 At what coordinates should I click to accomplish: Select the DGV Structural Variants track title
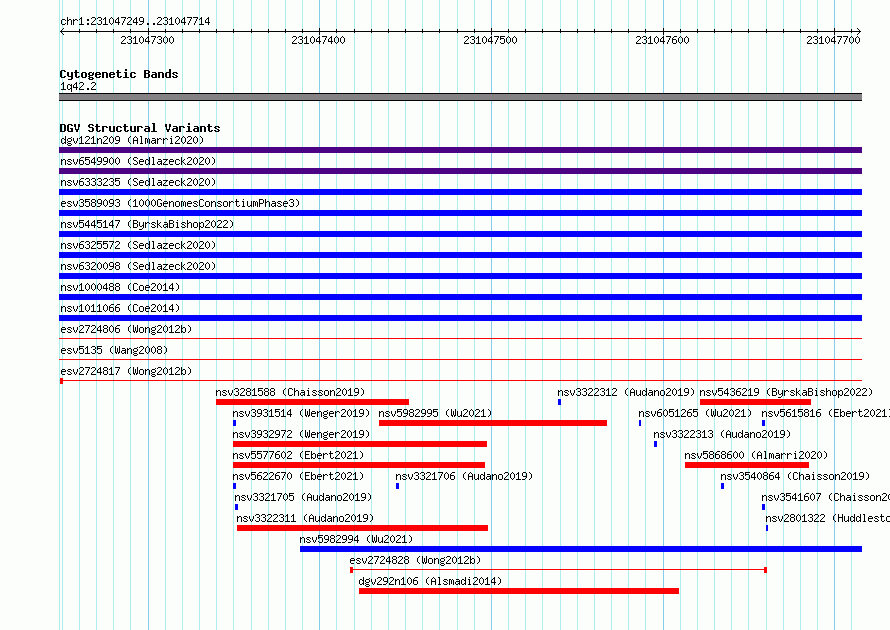point(140,128)
